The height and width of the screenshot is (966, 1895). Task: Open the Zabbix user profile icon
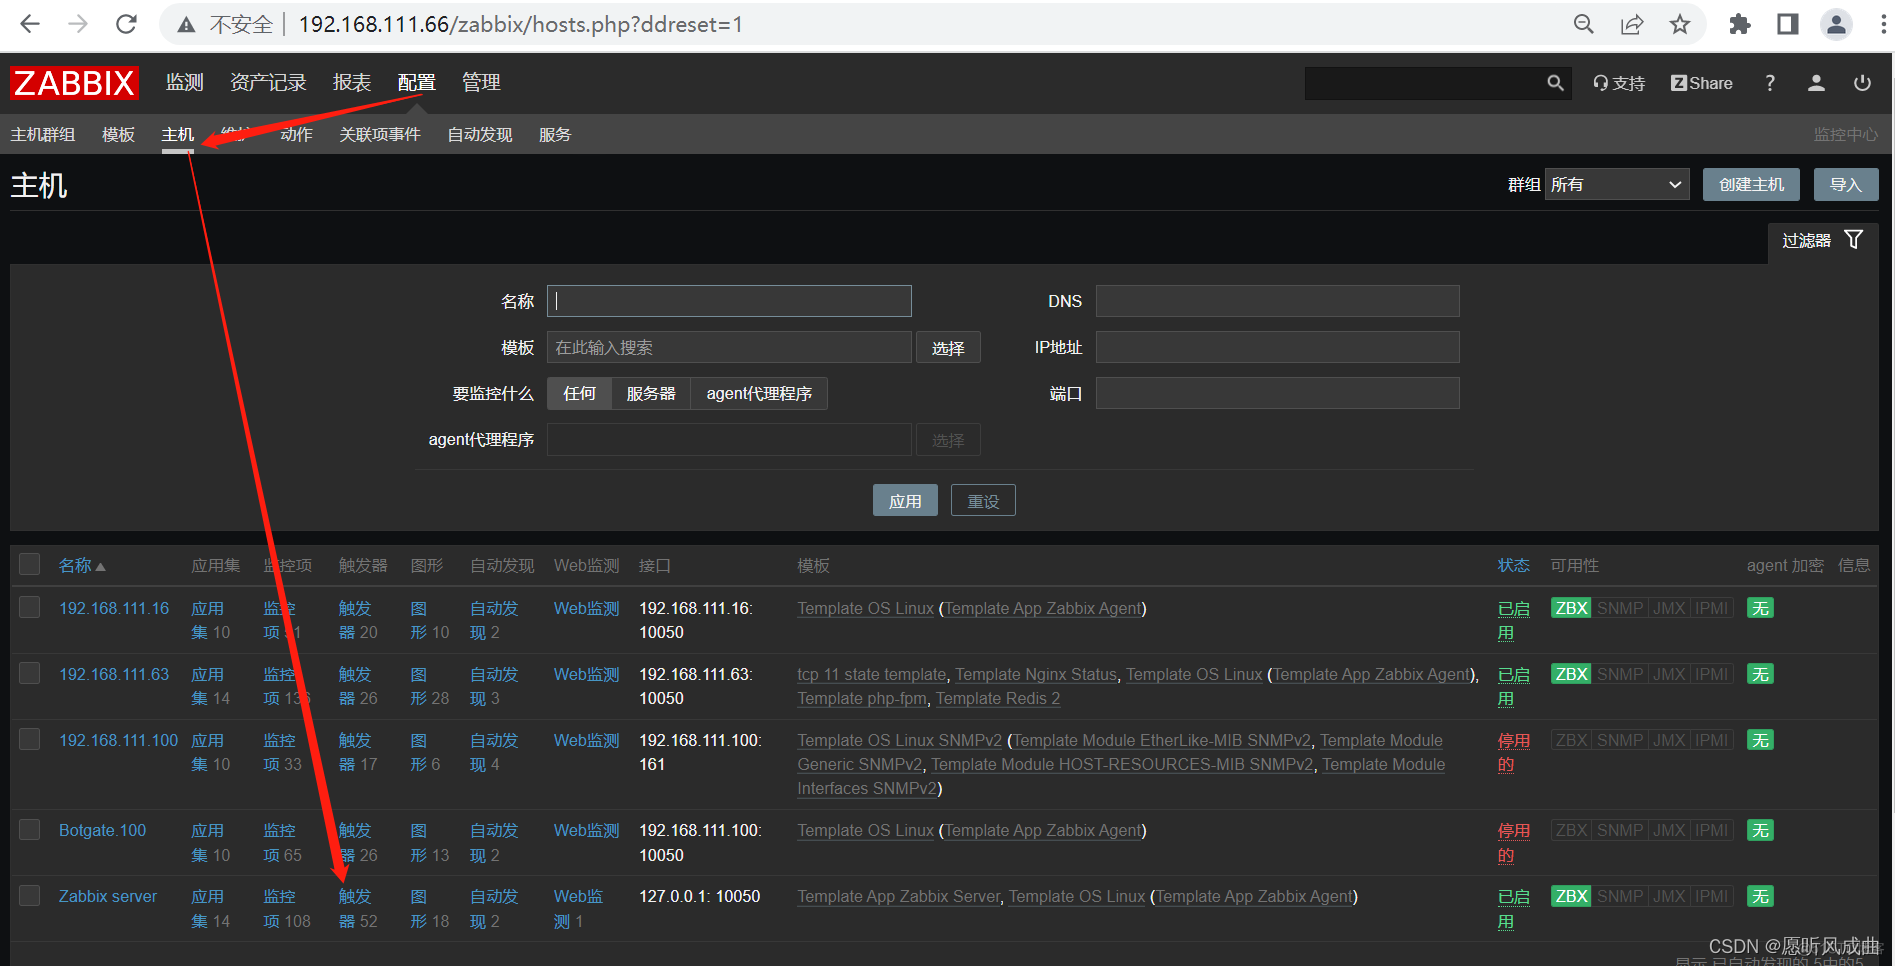point(1816,83)
